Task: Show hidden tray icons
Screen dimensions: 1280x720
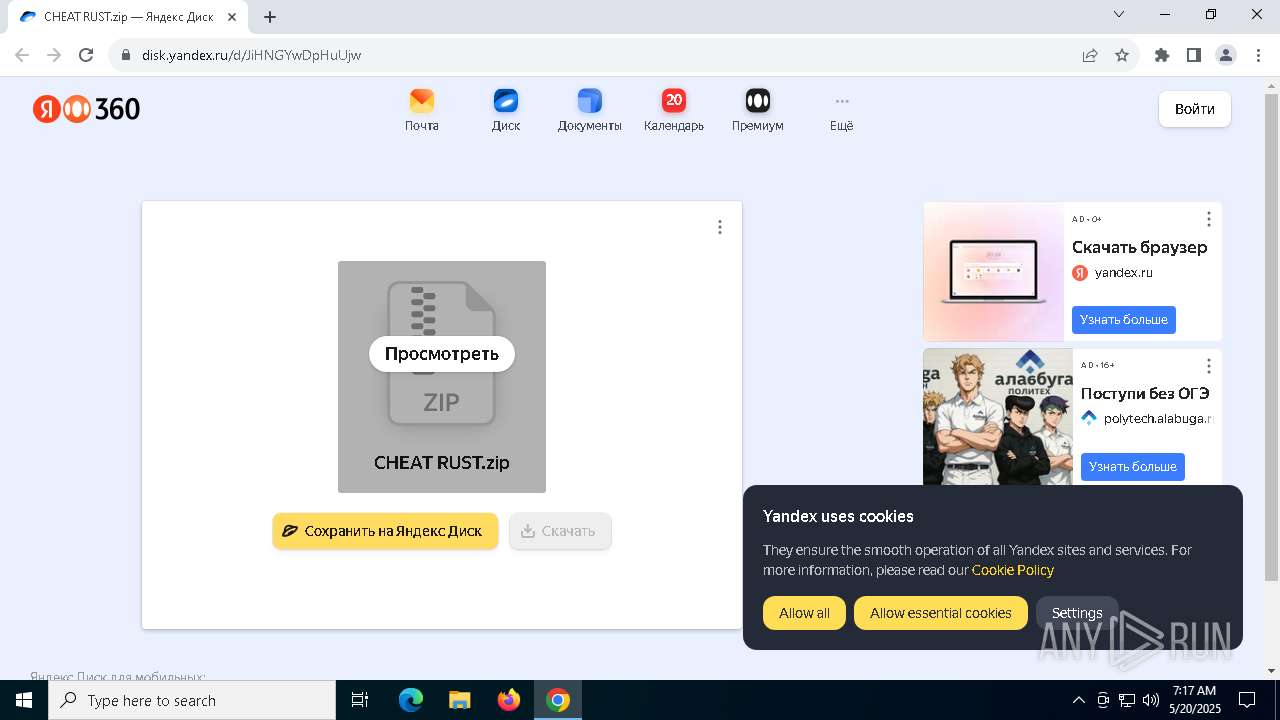Action: 1078,700
